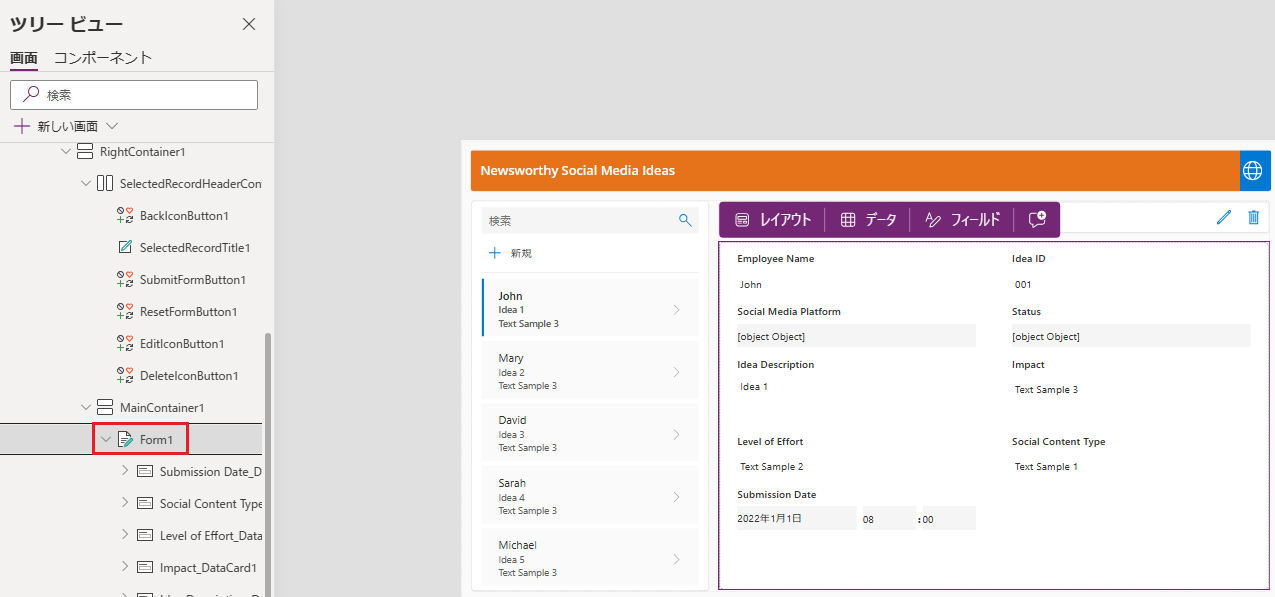Select Impact_DataCard1 in the tree
The height and width of the screenshot is (597, 1275).
208,568
